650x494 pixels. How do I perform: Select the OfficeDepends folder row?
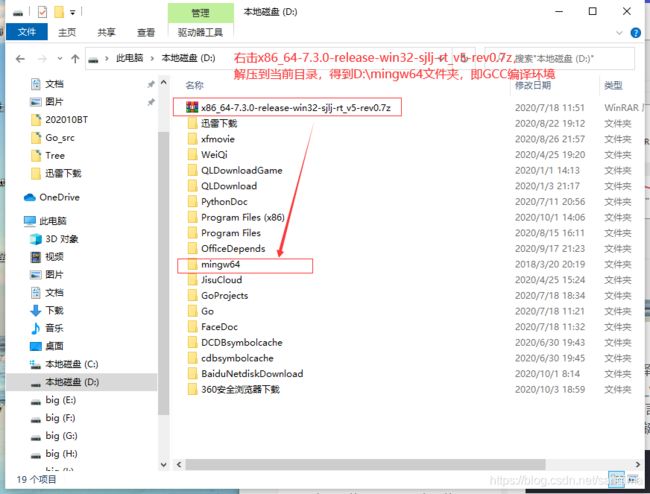408,249
